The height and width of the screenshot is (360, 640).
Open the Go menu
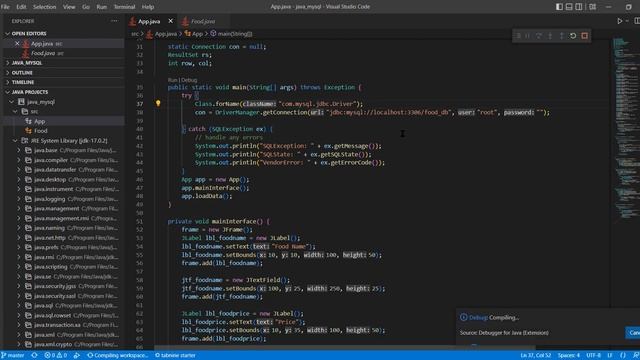(x=86, y=7)
